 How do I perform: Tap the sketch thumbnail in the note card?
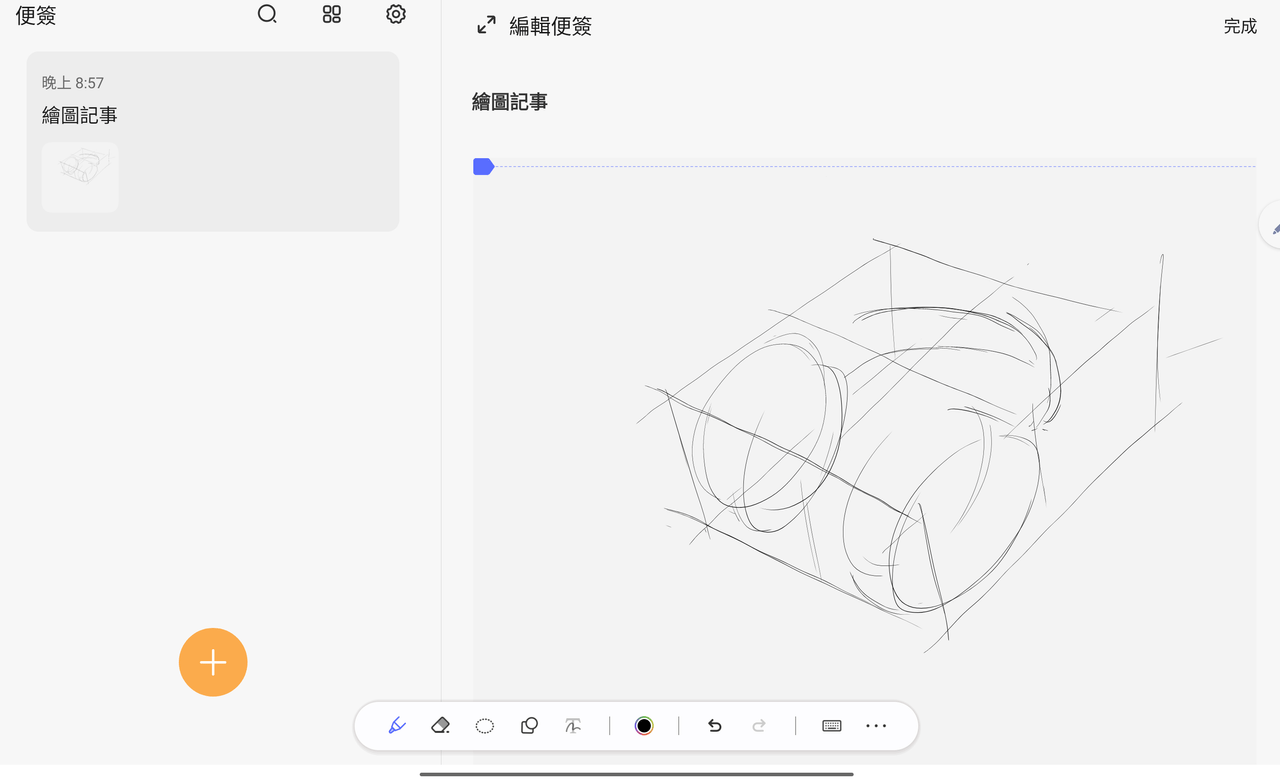[x=80, y=177]
